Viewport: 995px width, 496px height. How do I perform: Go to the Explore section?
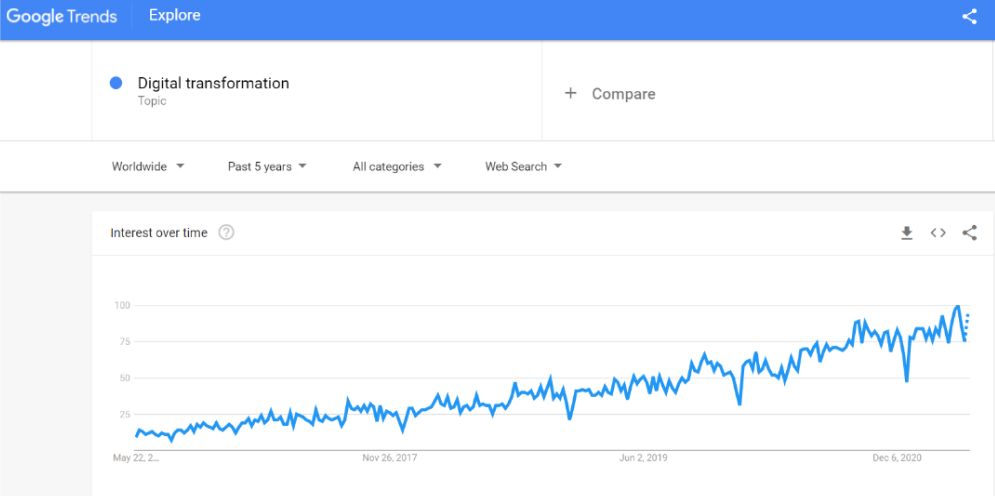click(174, 15)
